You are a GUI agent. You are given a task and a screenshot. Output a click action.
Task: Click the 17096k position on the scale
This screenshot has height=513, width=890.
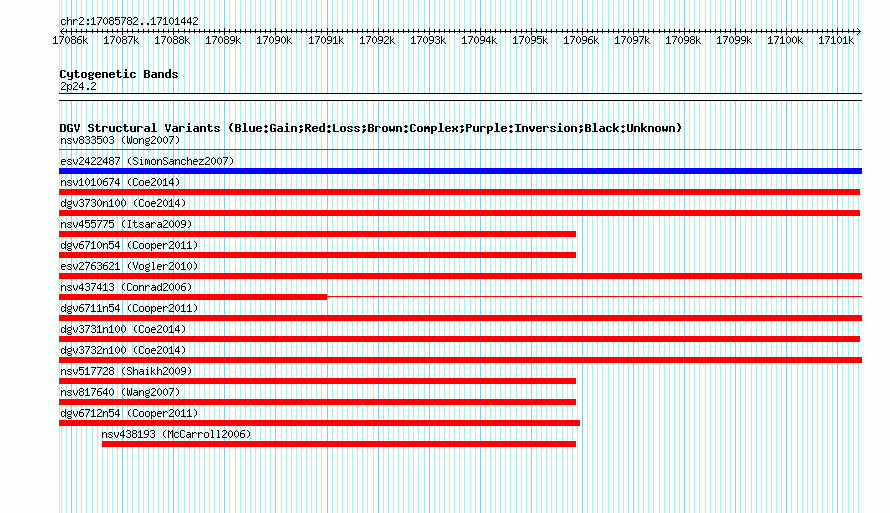tap(581, 40)
